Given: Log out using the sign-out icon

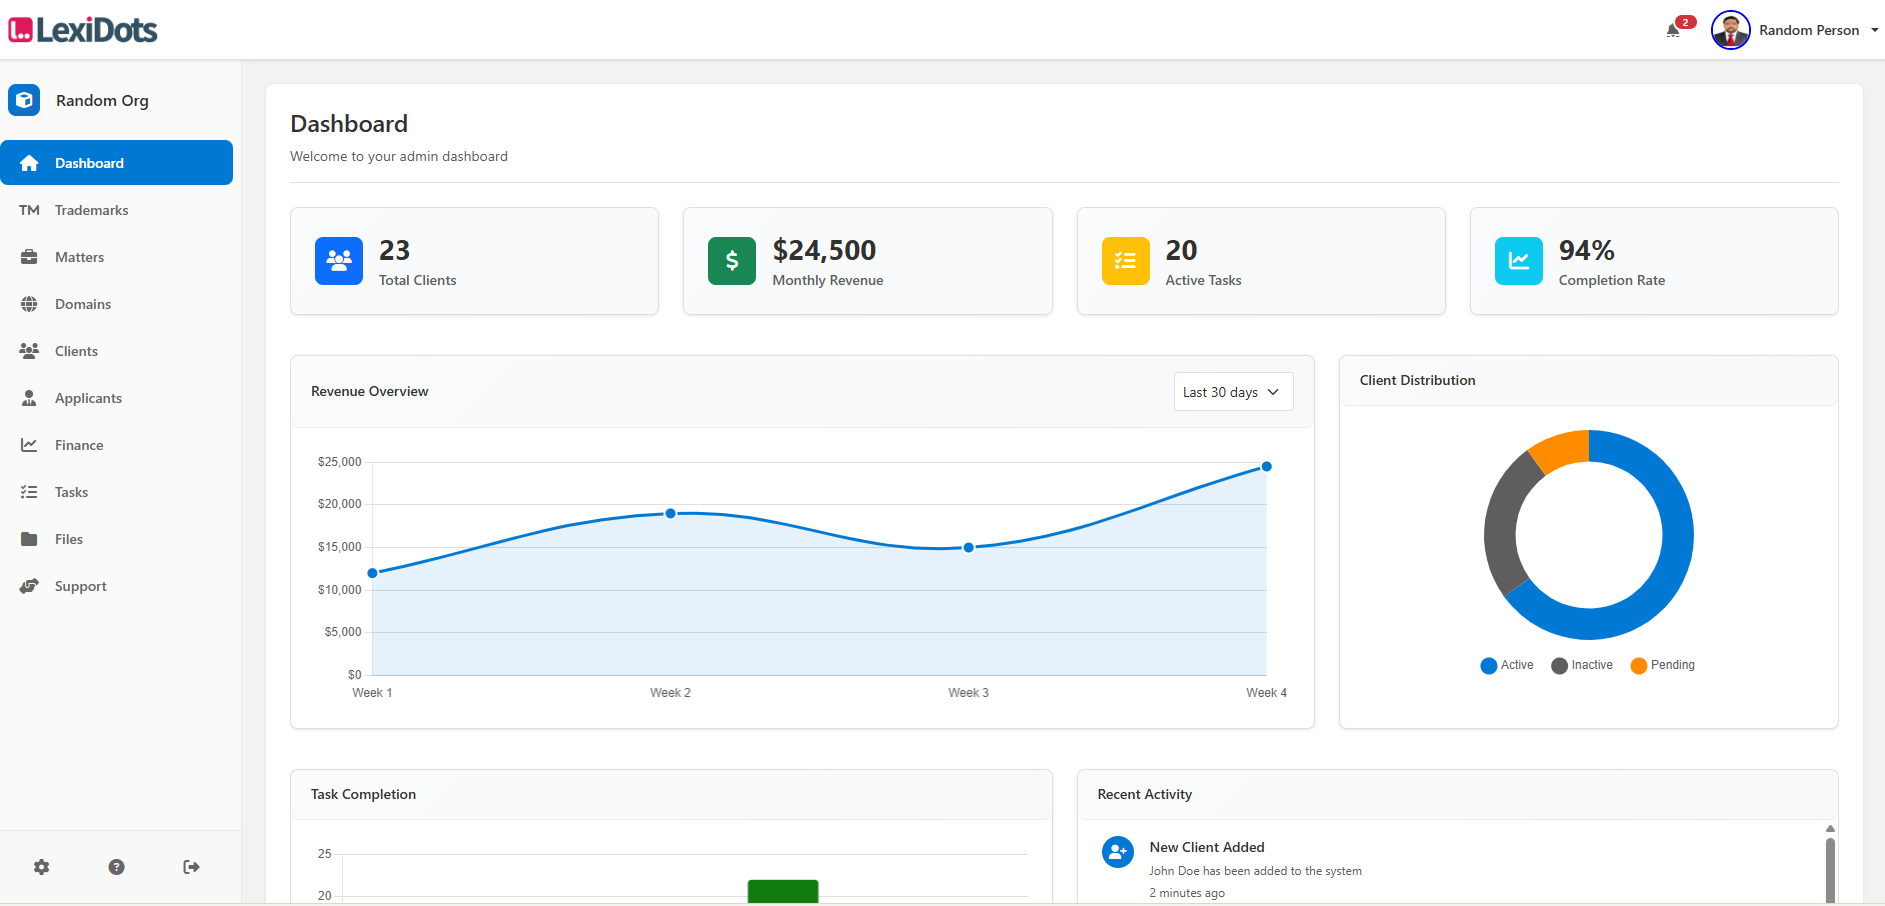Looking at the screenshot, I should coord(191,867).
